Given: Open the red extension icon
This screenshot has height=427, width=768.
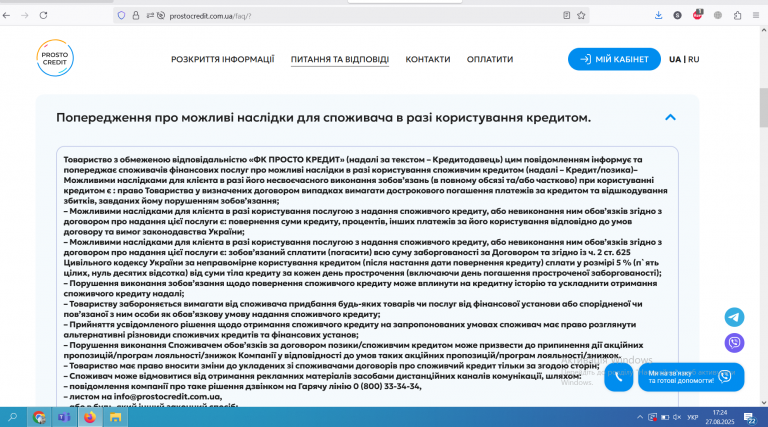Looking at the screenshot, I should [x=697, y=15].
